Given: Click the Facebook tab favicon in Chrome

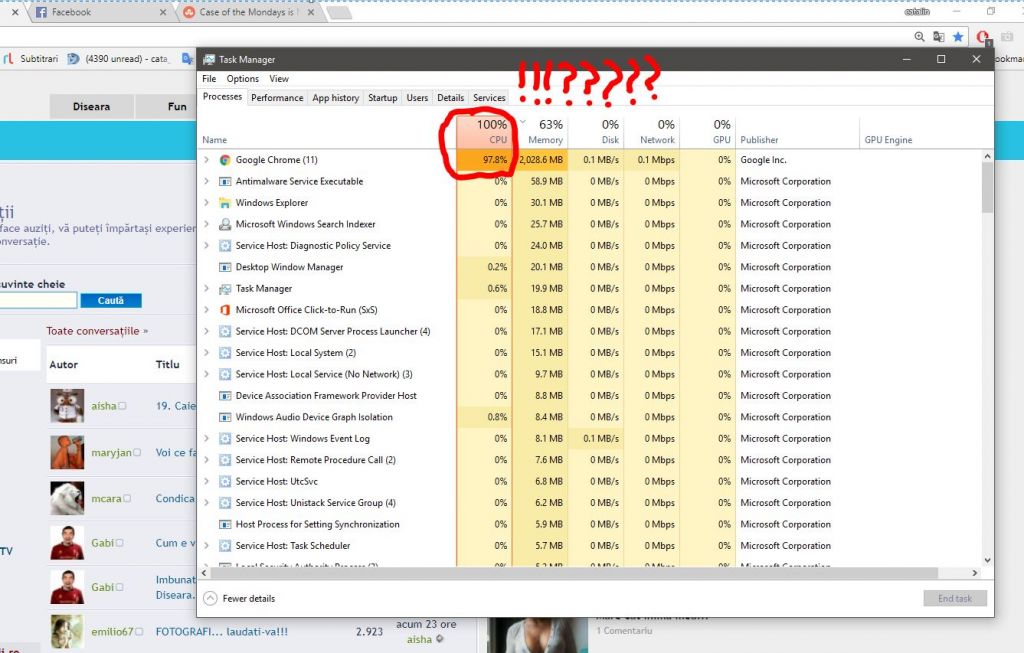Looking at the screenshot, I should (x=41, y=12).
